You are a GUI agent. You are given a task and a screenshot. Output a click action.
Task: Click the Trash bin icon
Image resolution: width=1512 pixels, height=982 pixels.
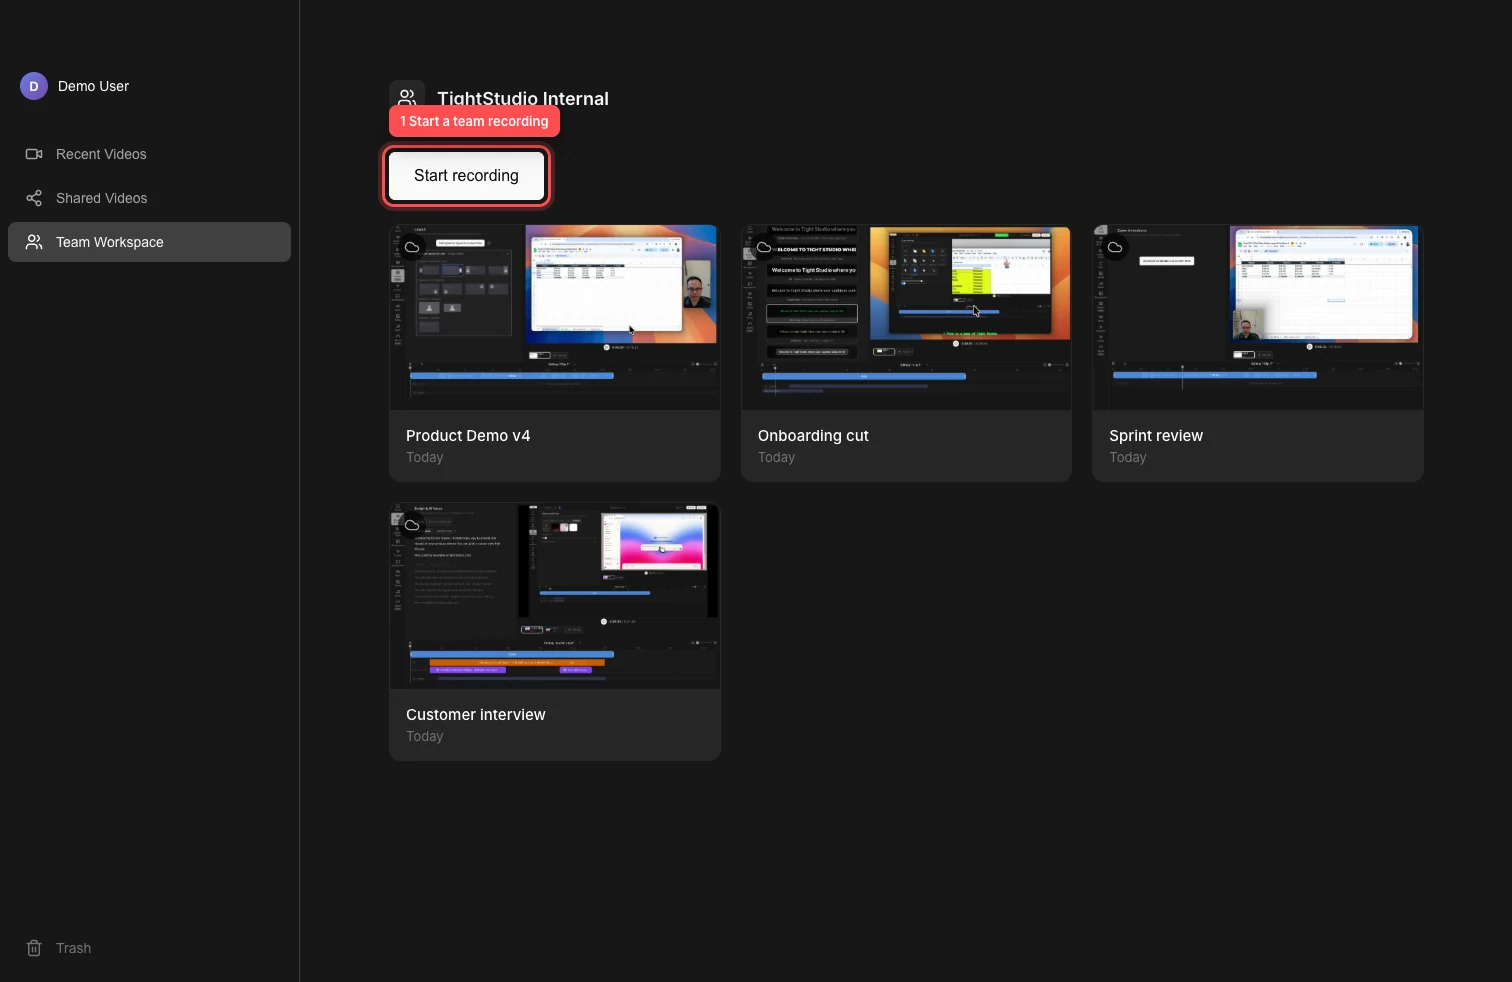[34, 948]
